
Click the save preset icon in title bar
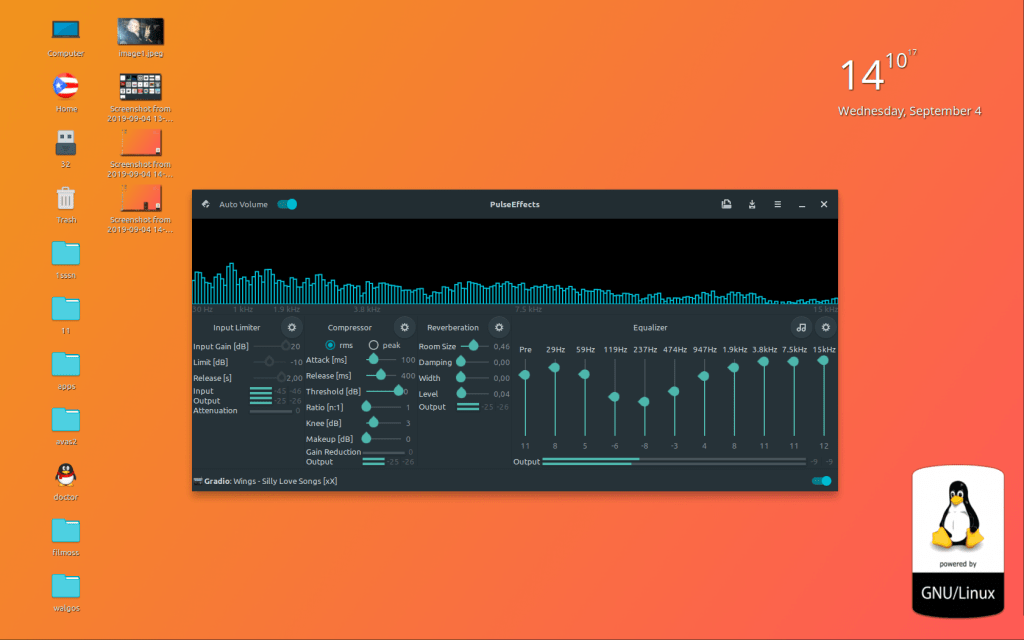click(x=727, y=205)
